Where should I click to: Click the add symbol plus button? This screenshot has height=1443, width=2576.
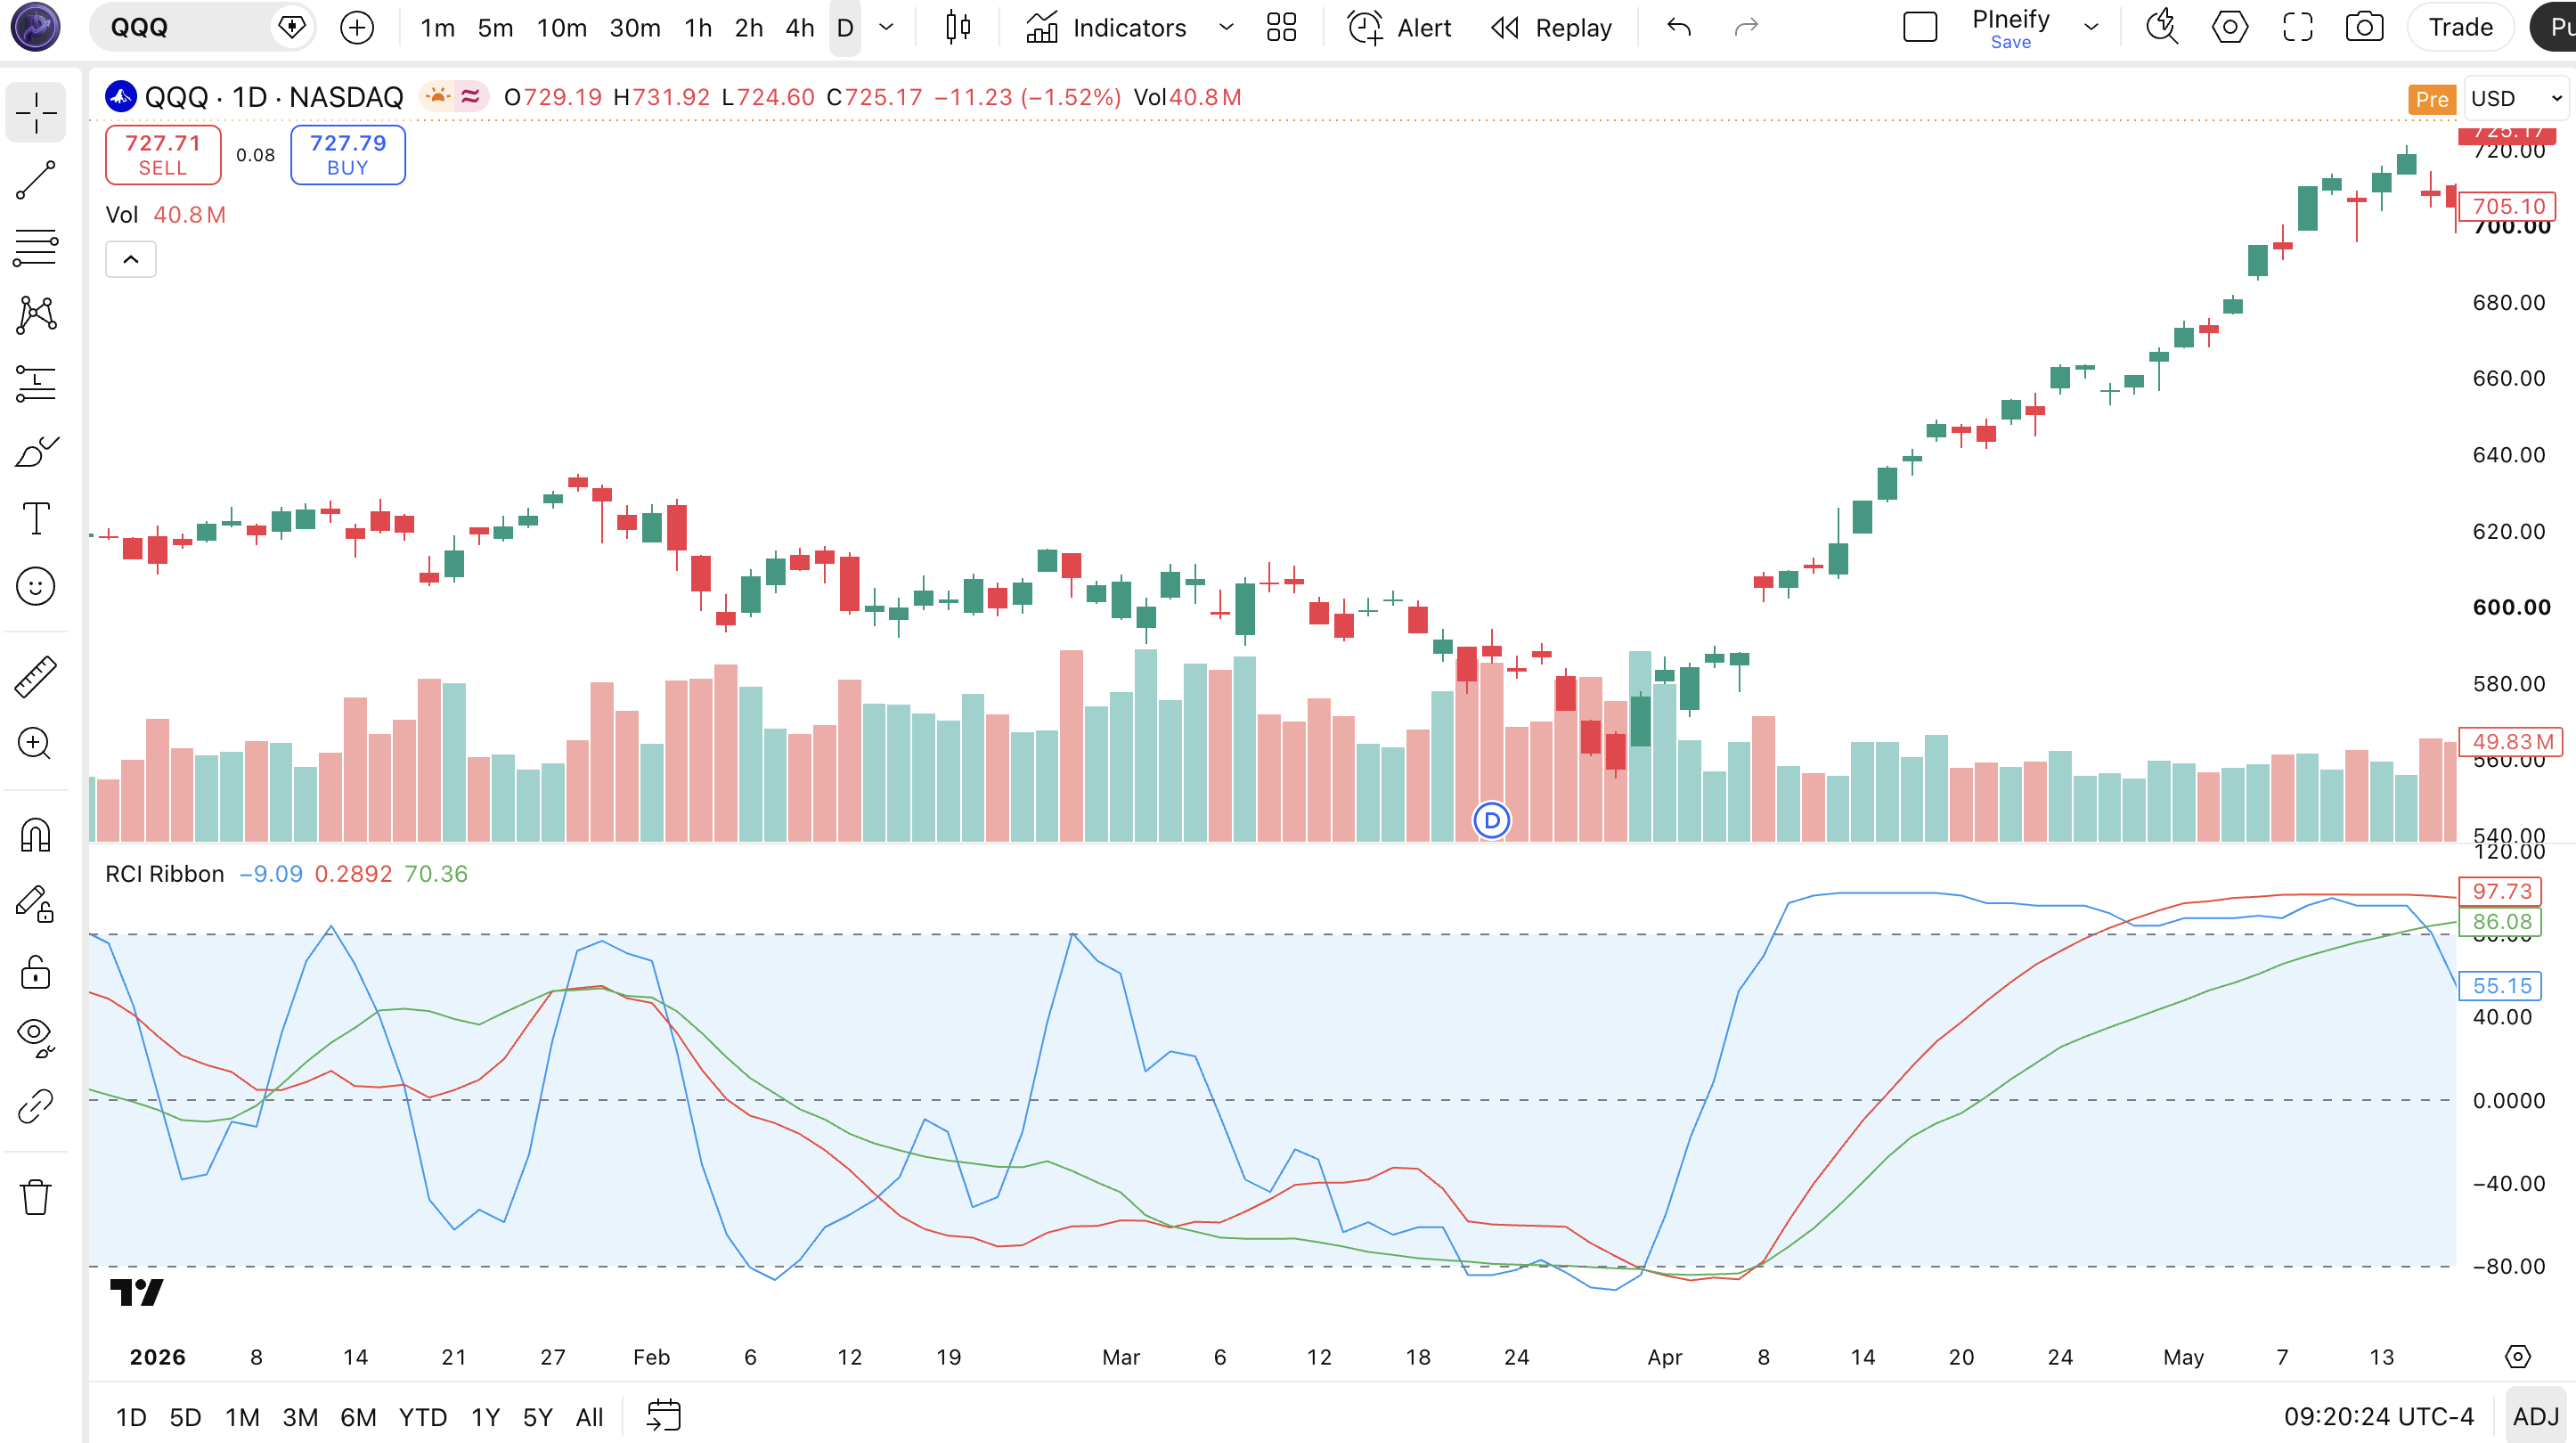[357, 27]
